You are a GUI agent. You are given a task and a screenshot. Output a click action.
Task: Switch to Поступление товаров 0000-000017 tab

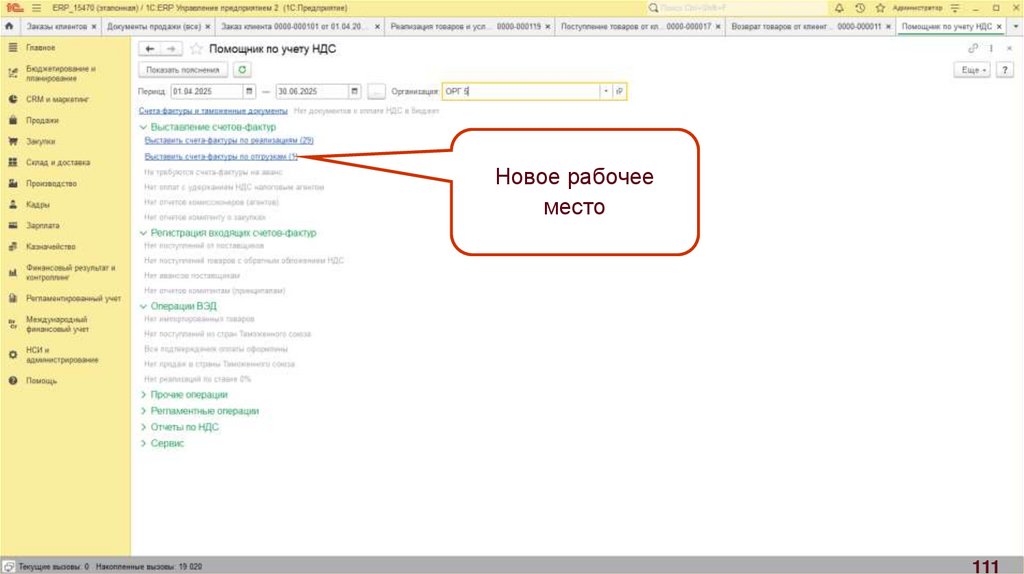(x=636, y=26)
